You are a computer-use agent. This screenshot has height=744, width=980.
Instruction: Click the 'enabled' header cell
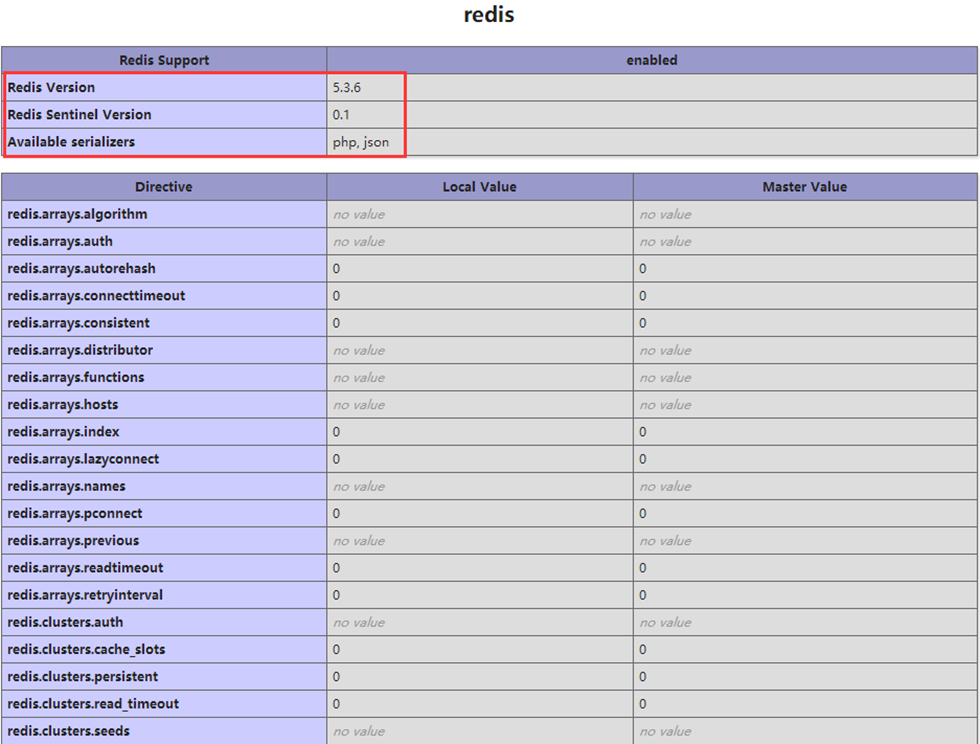652,60
